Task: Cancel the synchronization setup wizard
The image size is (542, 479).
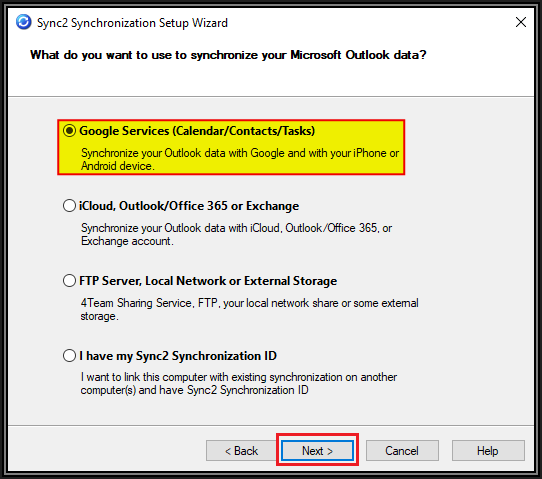Action: click(x=402, y=451)
